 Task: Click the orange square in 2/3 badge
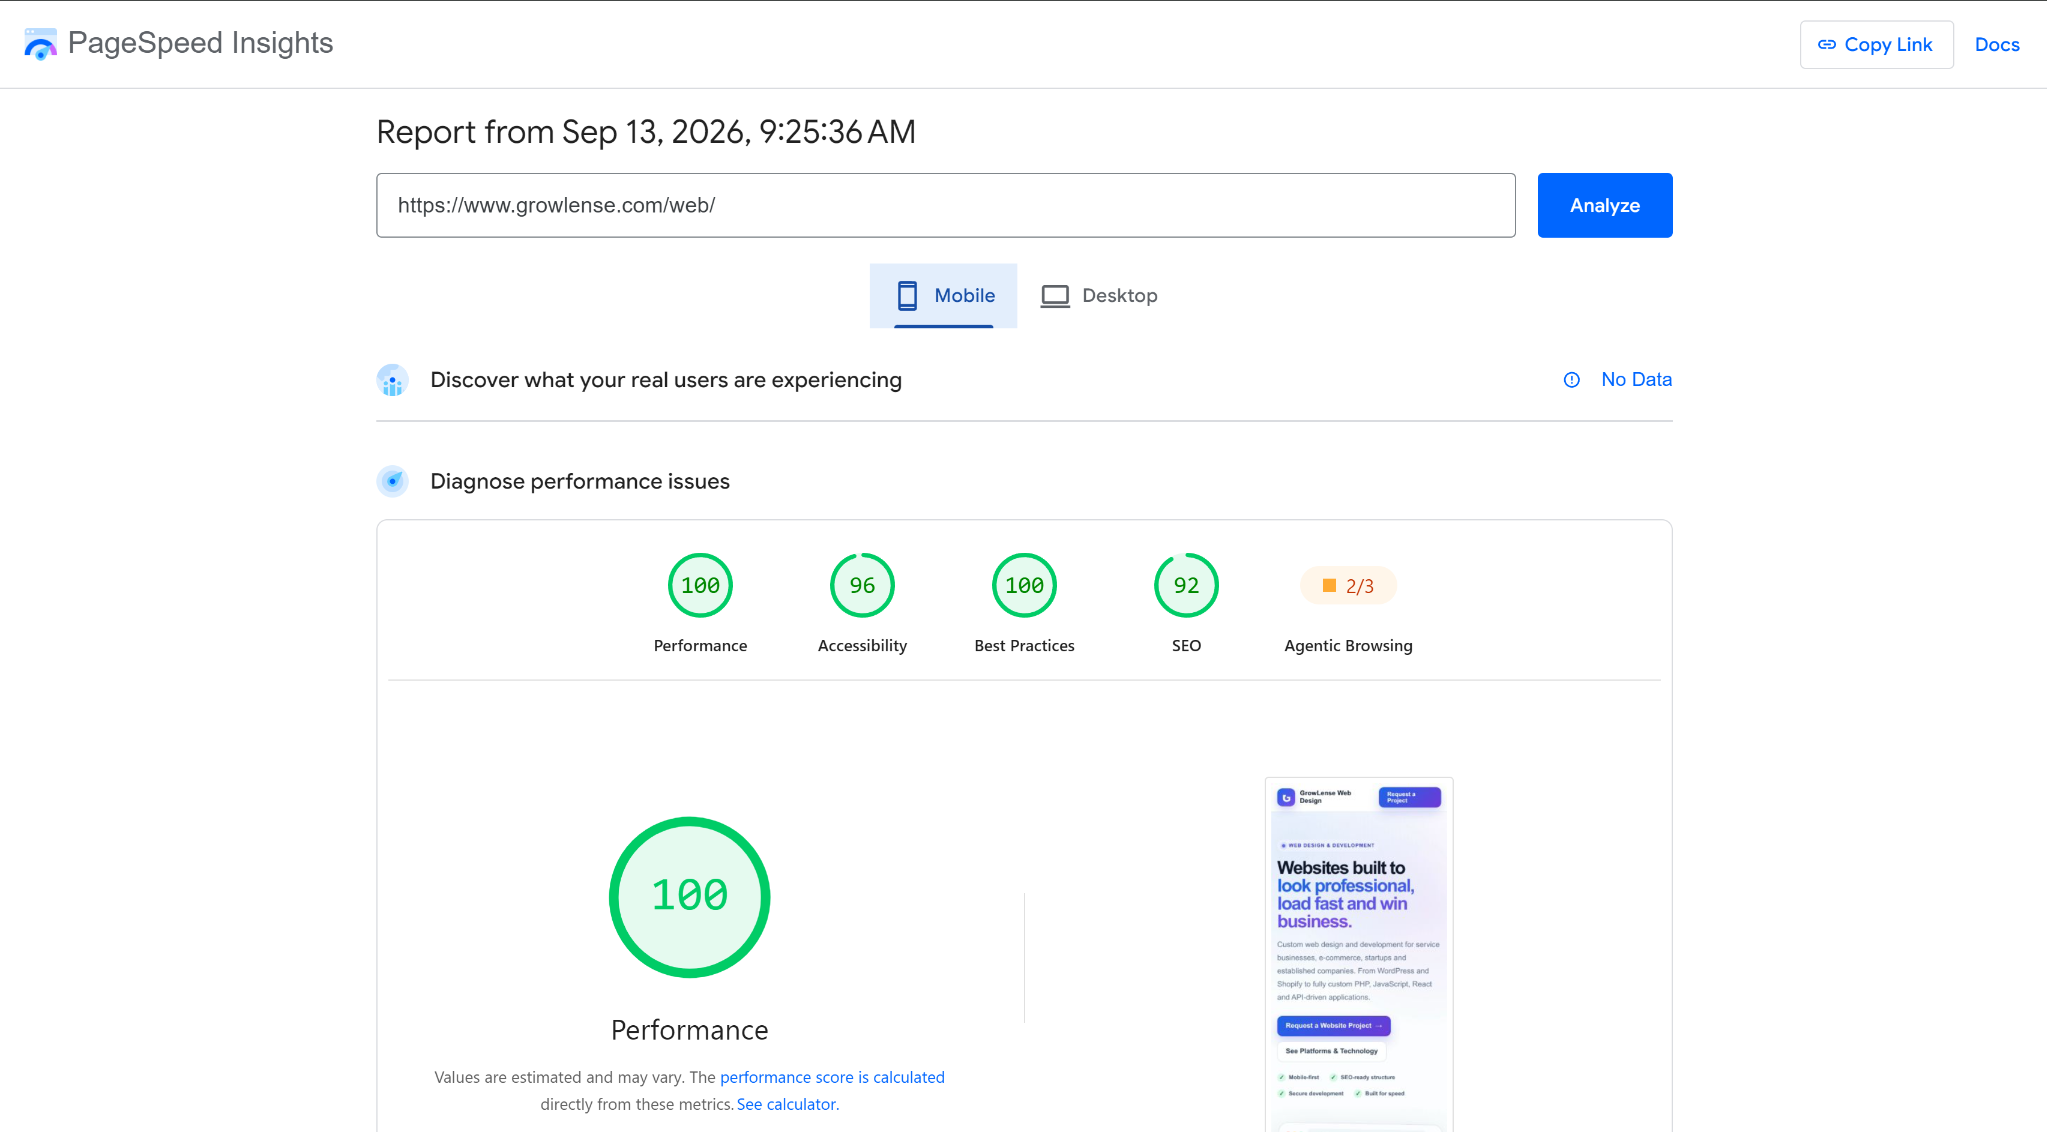pos(1329,586)
